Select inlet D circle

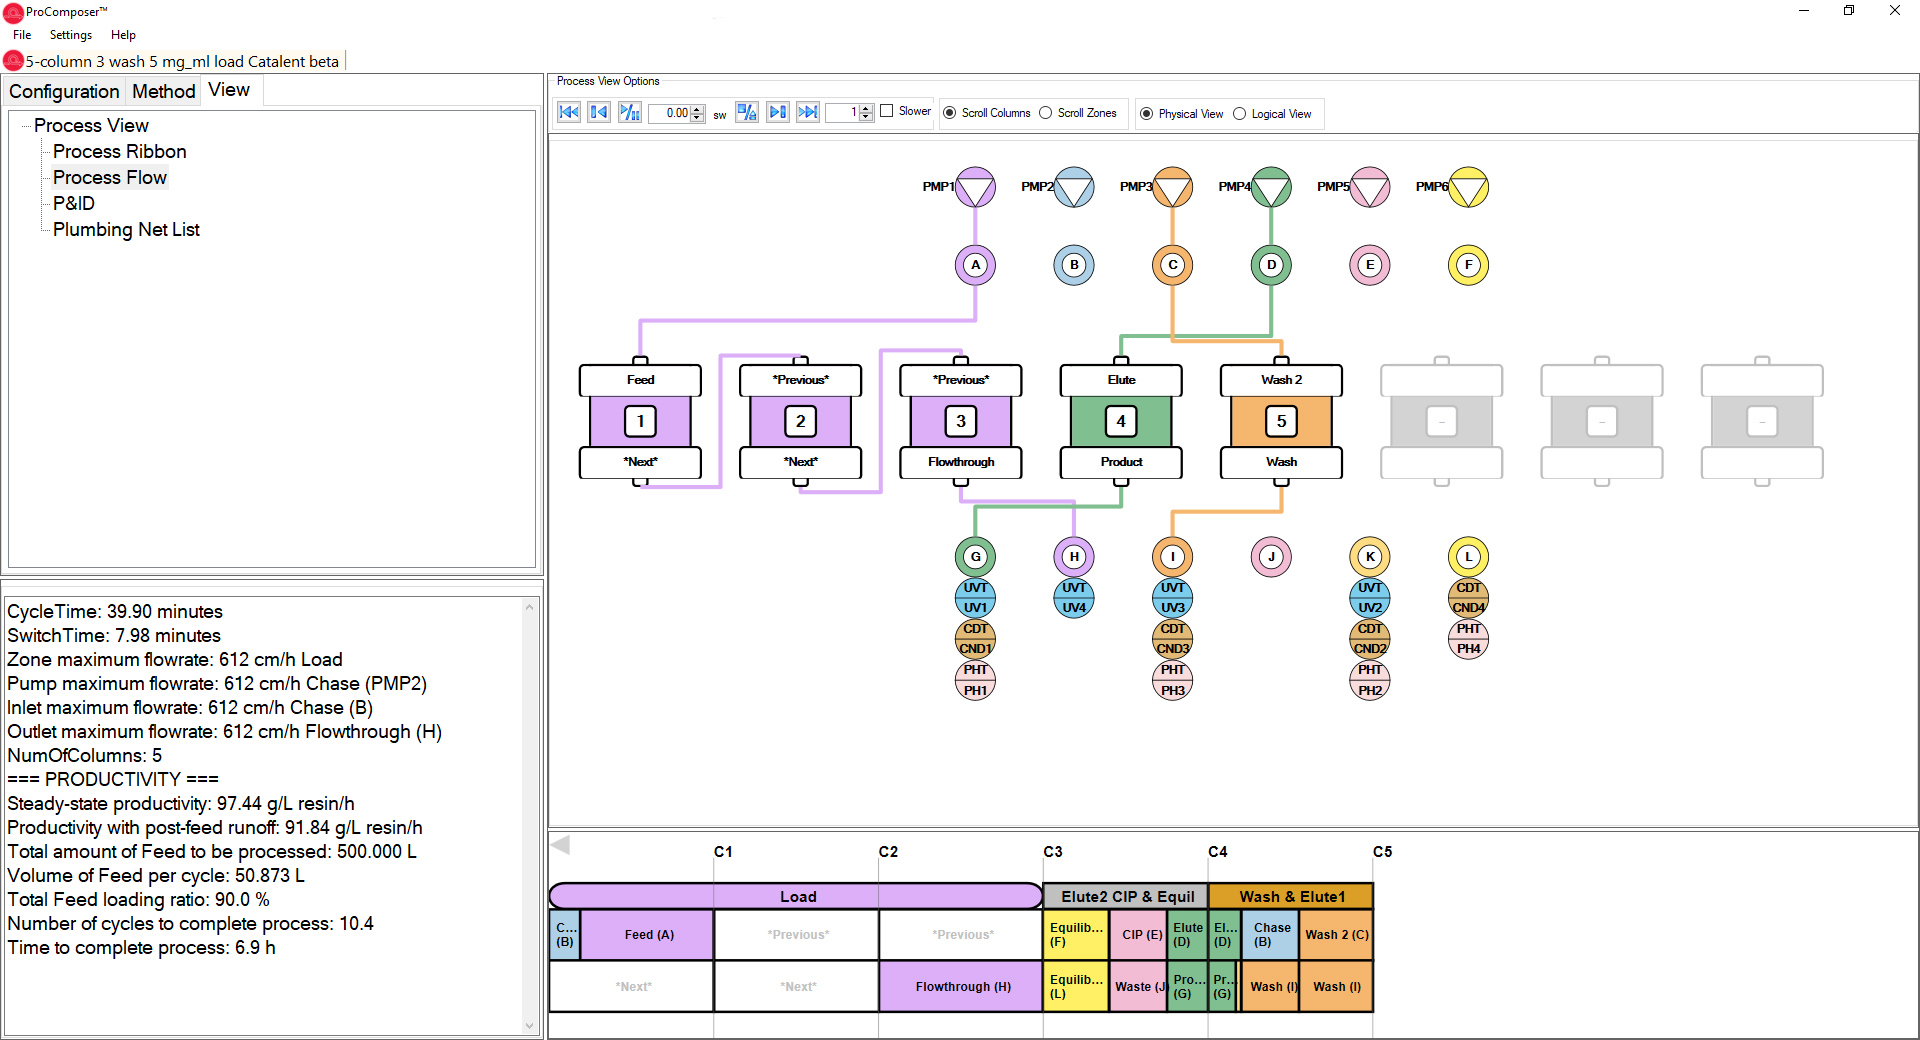(1271, 265)
